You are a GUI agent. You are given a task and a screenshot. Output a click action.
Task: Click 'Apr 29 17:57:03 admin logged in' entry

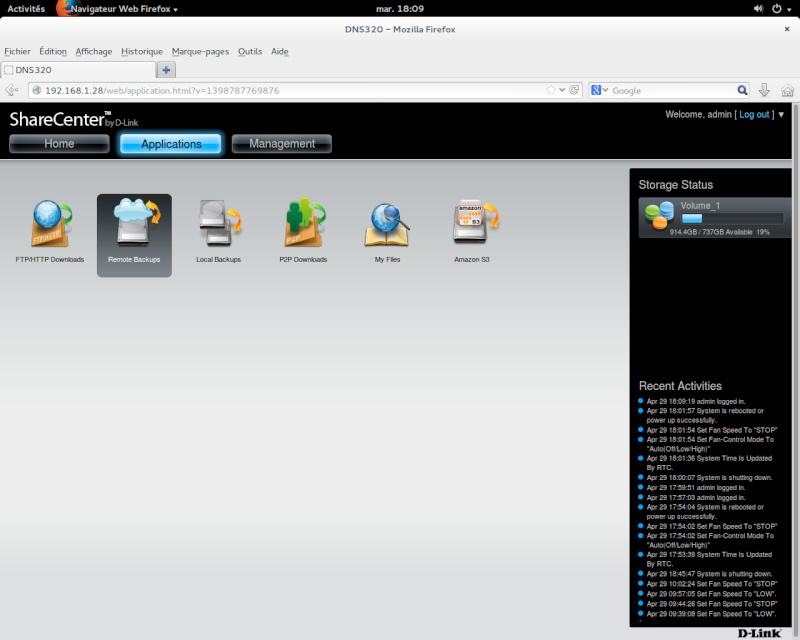(696, 497)
